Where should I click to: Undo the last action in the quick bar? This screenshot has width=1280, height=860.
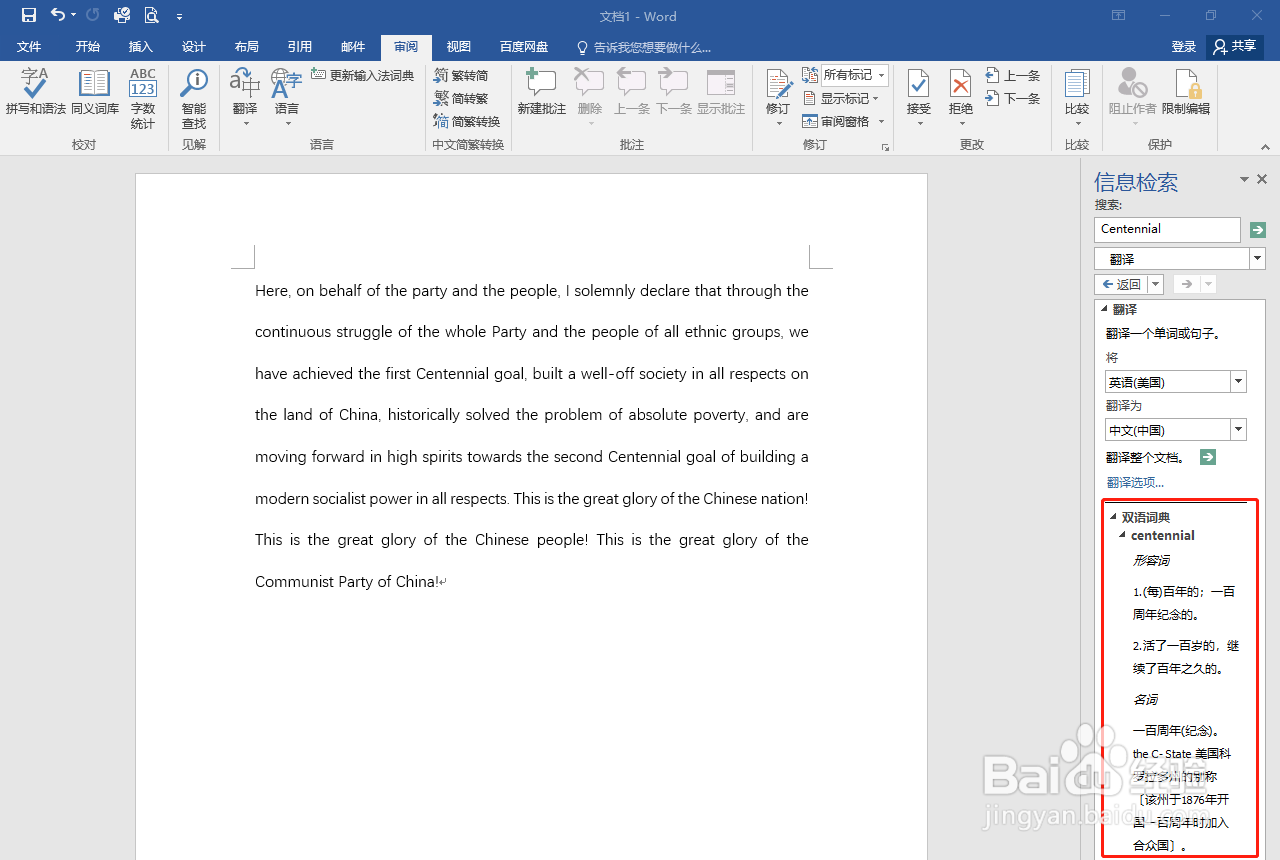58,15
